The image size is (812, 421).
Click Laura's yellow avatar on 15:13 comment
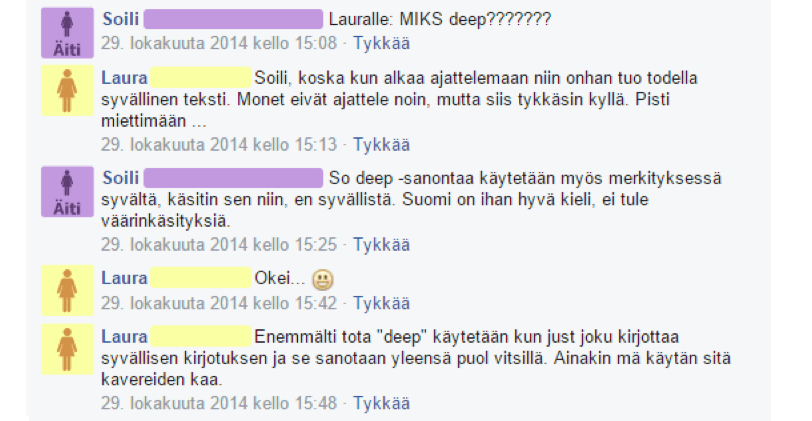pos(67,91)
